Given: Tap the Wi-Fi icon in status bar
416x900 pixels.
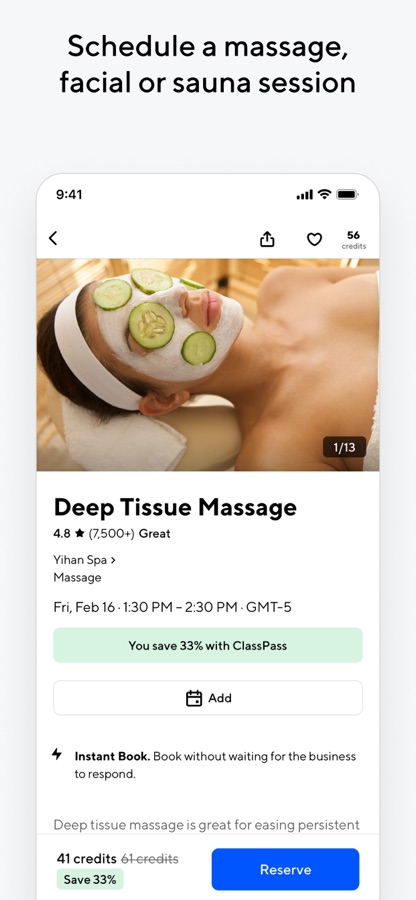Looking at the screenshot, I should 325,195.
